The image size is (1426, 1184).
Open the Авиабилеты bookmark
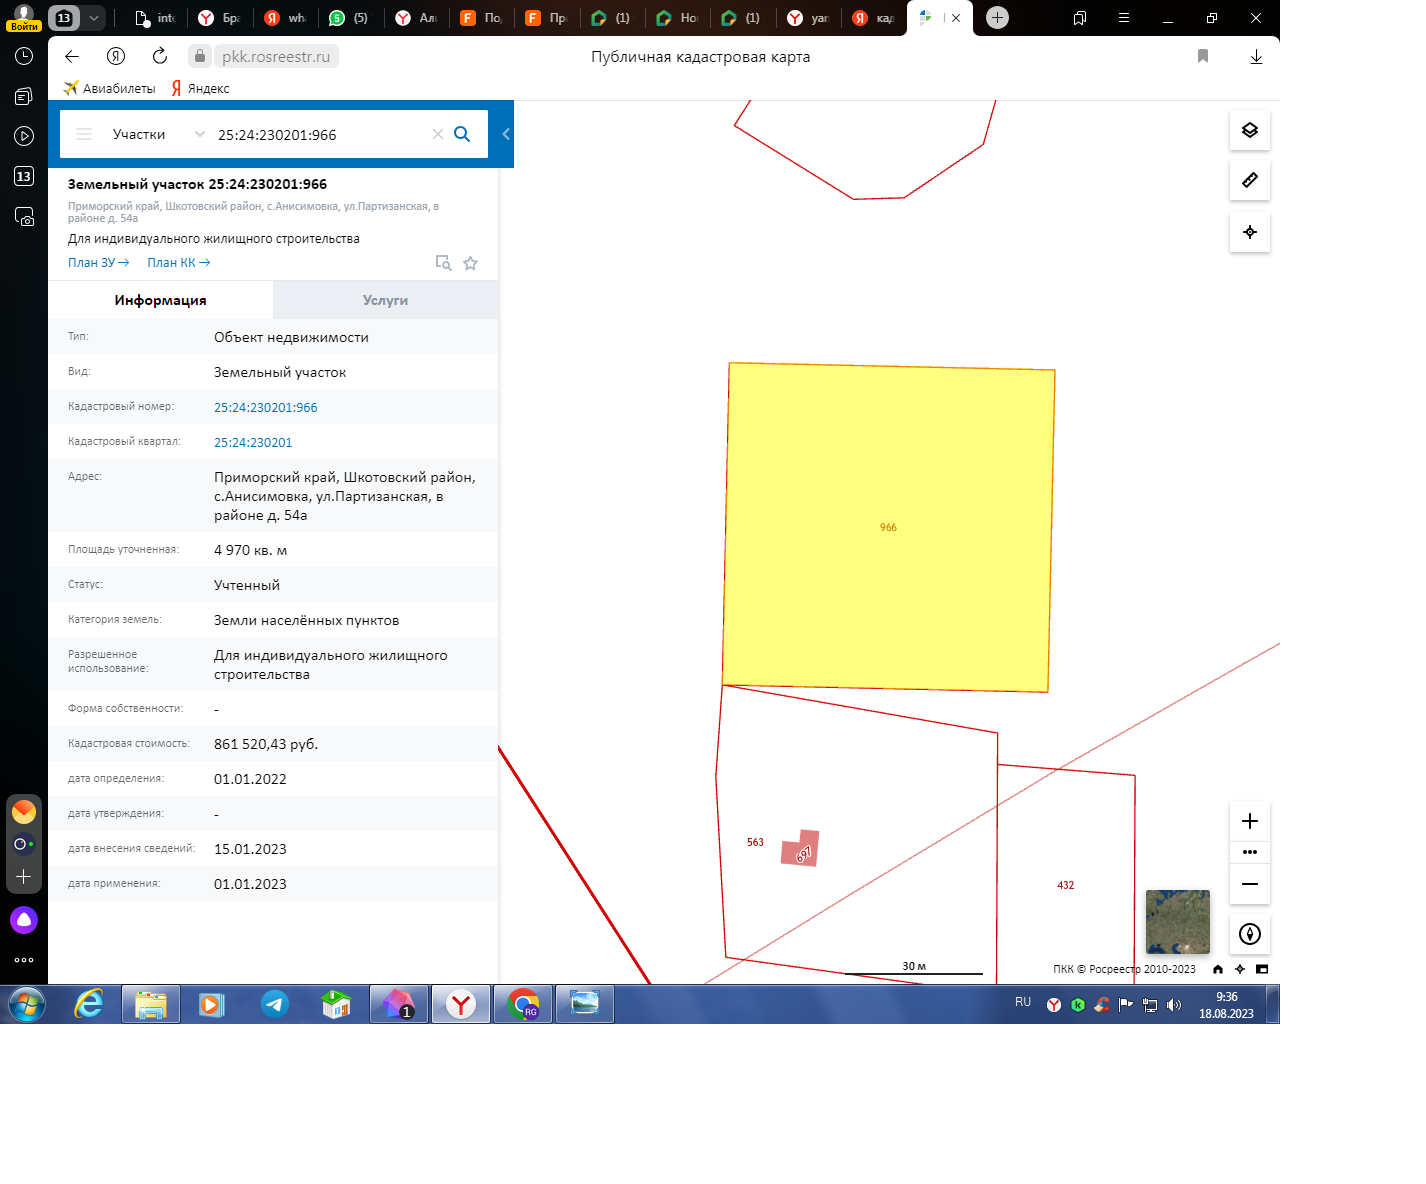(109, 88)
